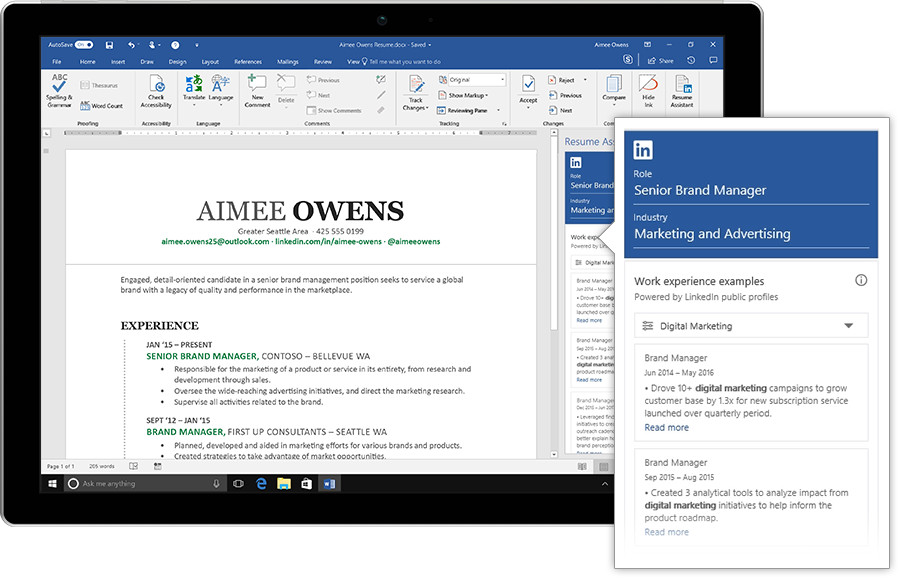Expand the Show Markup menu
Image resolution: width=900 pixels, height=579 pixels.
[x=463, y=95]
